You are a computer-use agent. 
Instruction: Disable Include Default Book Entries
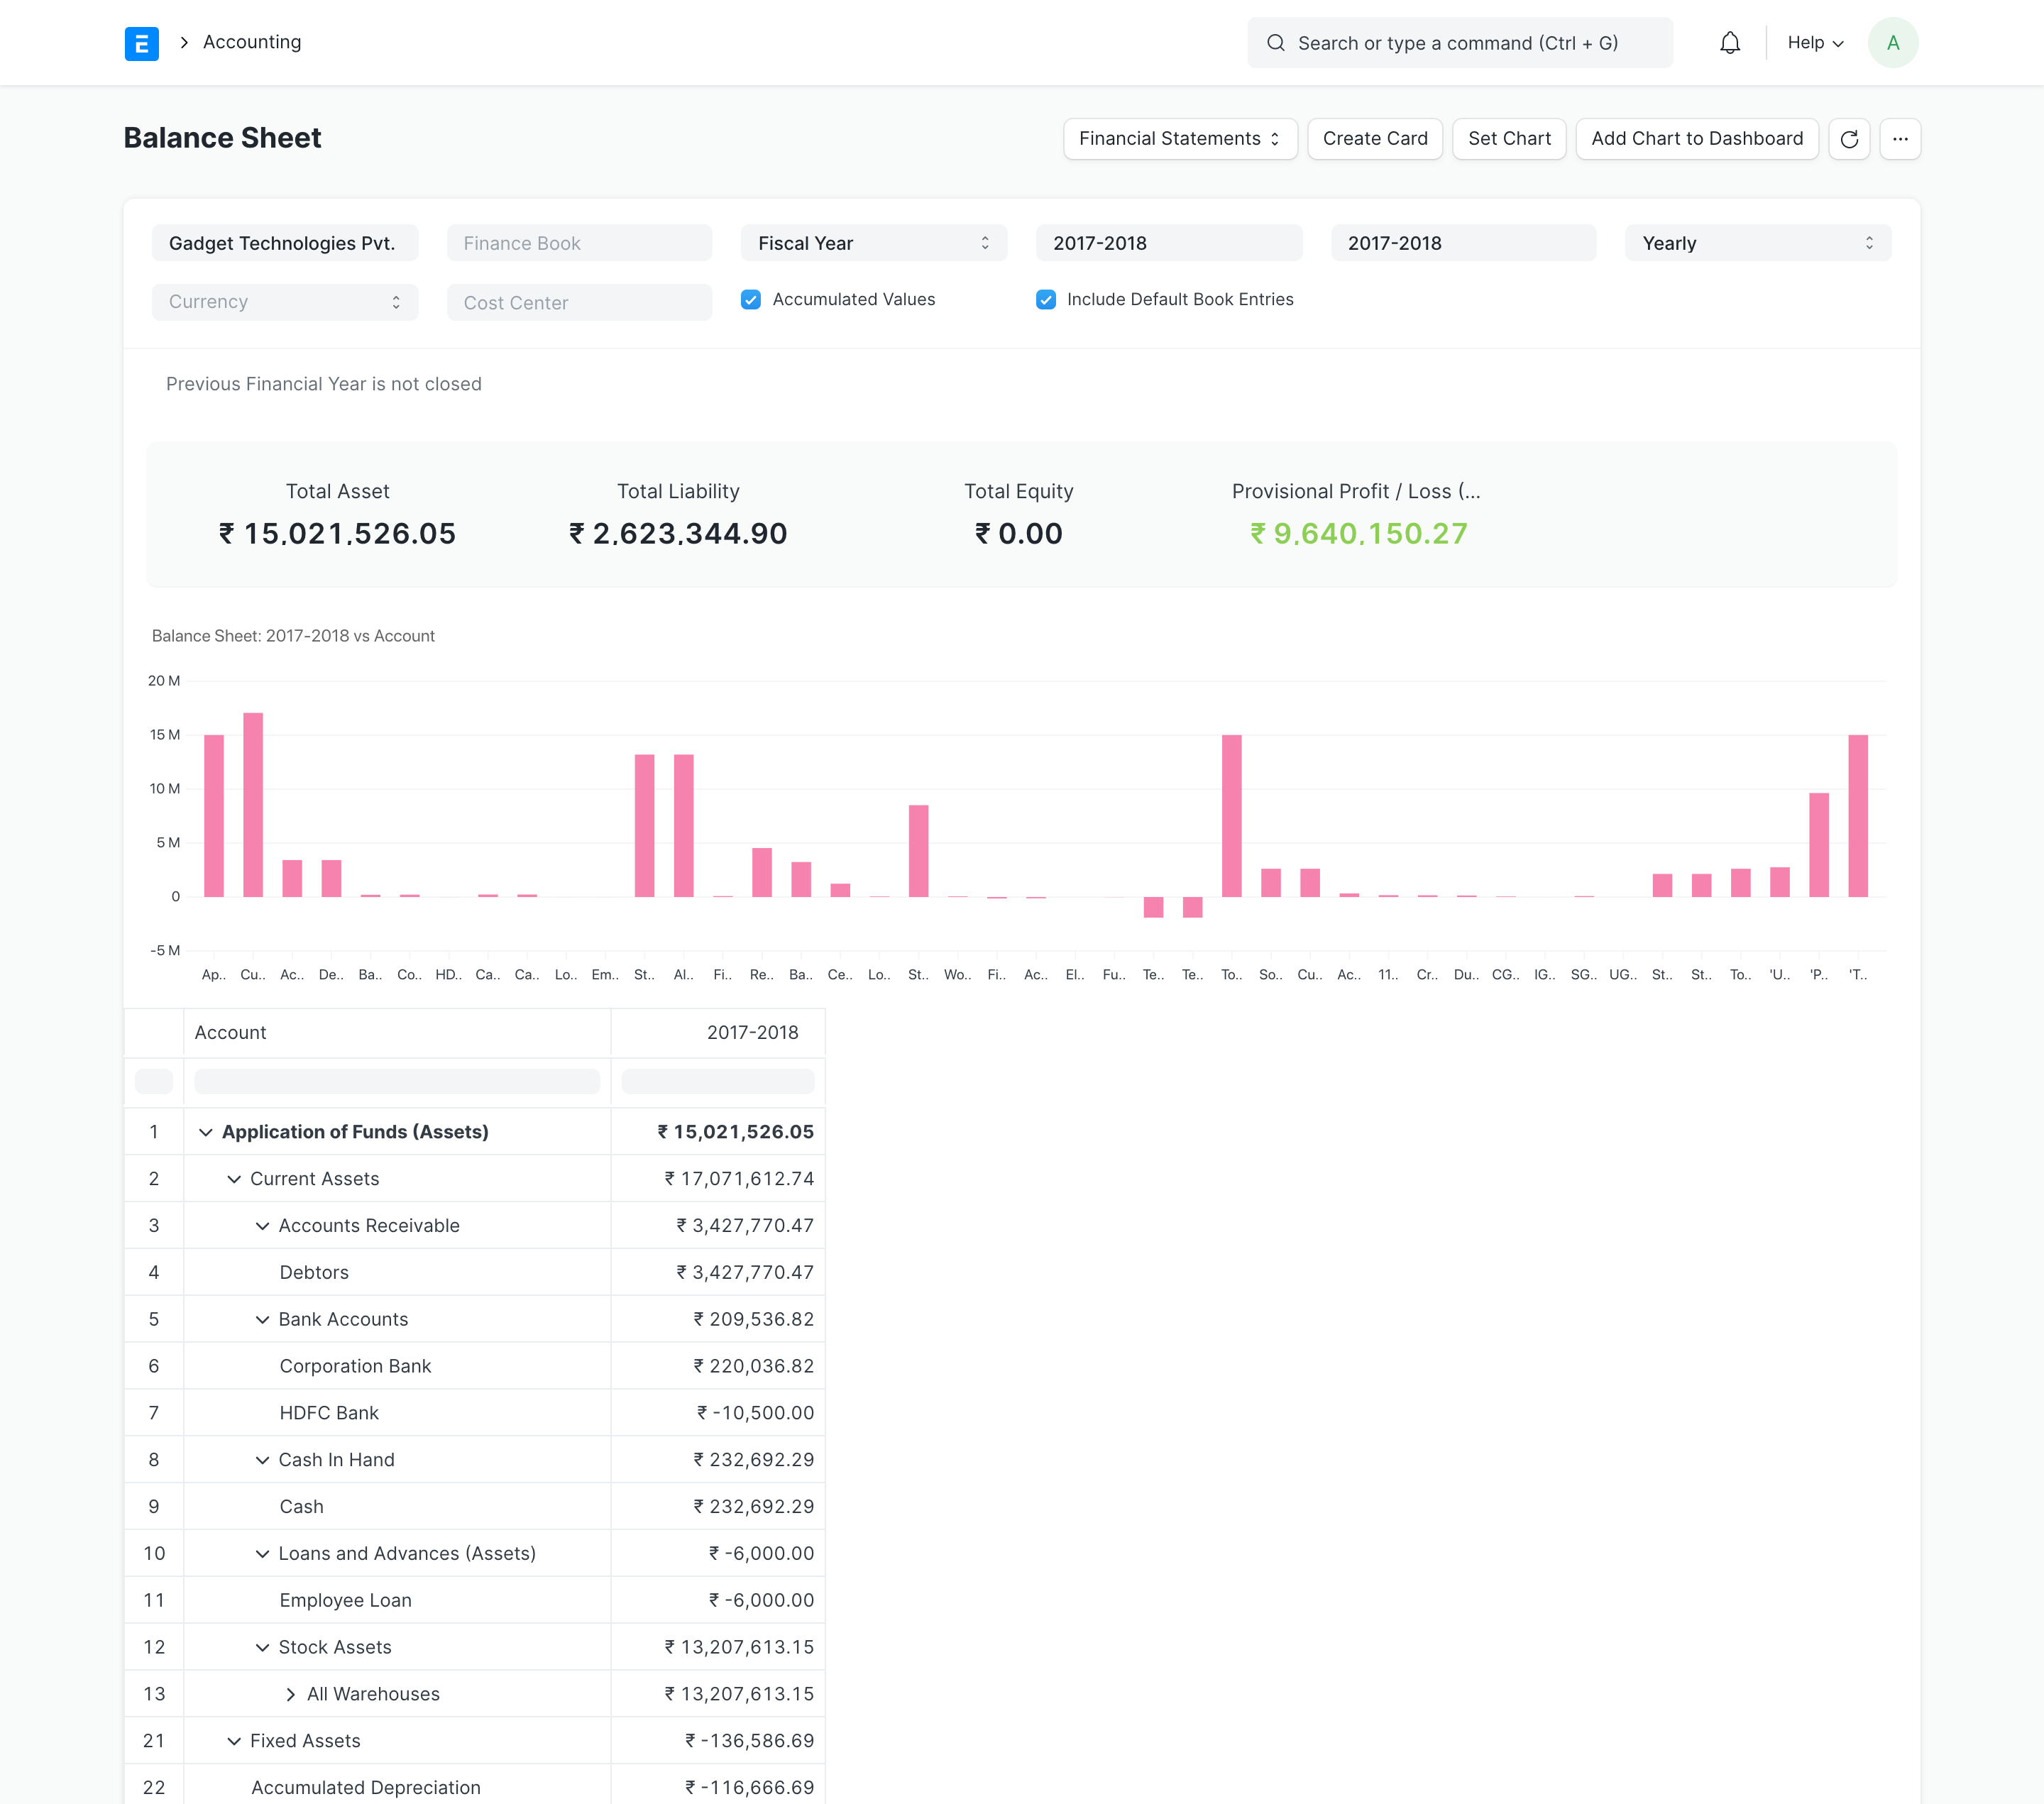pos(1045,299)
